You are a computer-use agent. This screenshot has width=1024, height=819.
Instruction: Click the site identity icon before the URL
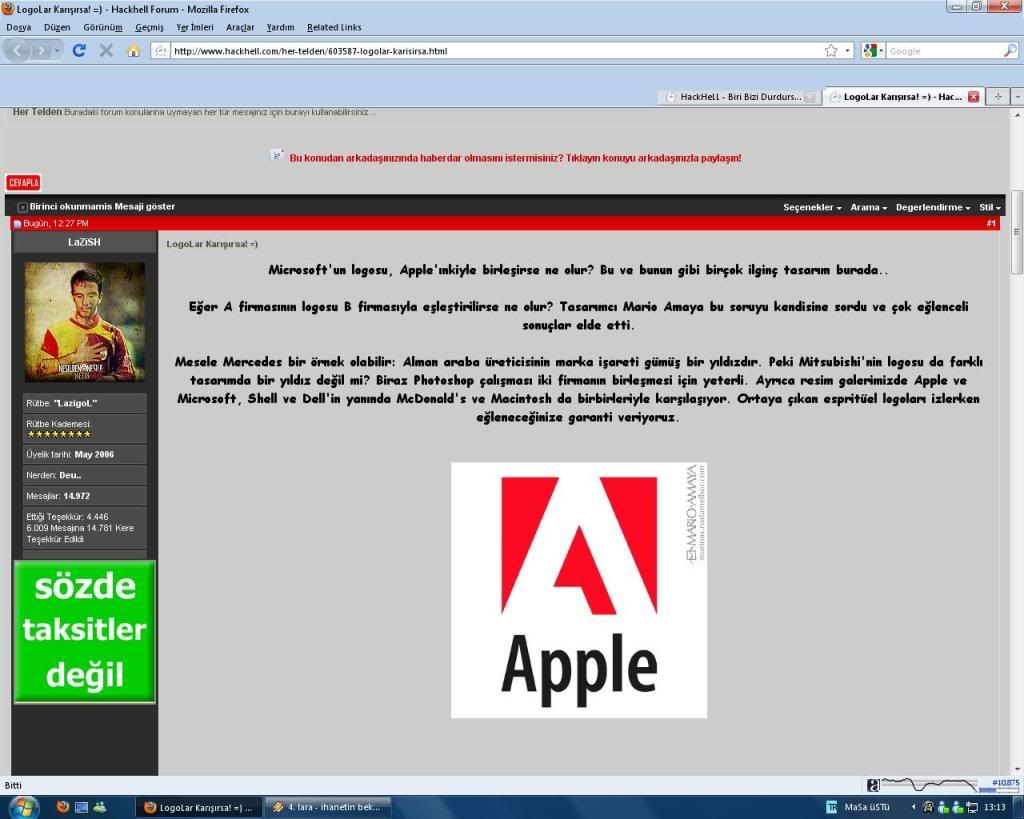click(x=160, y=50)
